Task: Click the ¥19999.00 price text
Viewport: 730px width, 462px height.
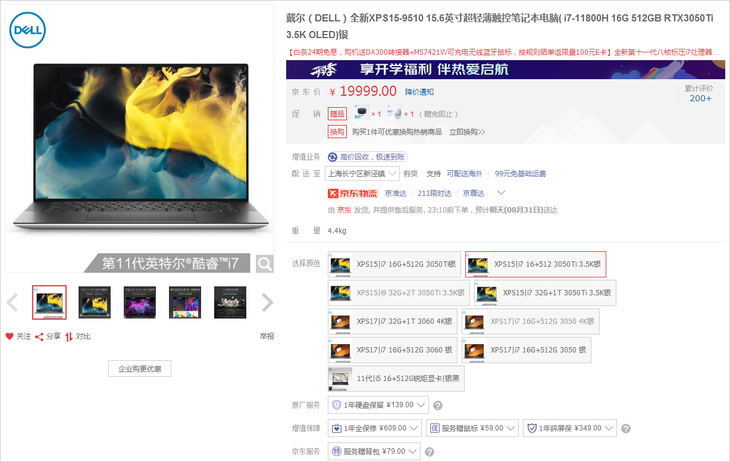Action: (363, 91)
